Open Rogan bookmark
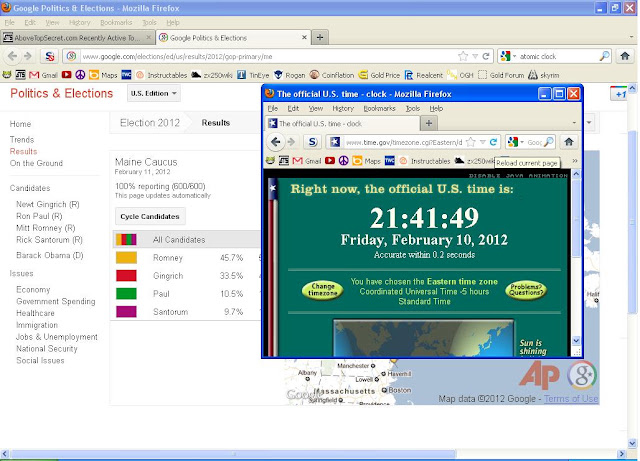Screen dimensions: 640x461 click(x=290, y=75)
